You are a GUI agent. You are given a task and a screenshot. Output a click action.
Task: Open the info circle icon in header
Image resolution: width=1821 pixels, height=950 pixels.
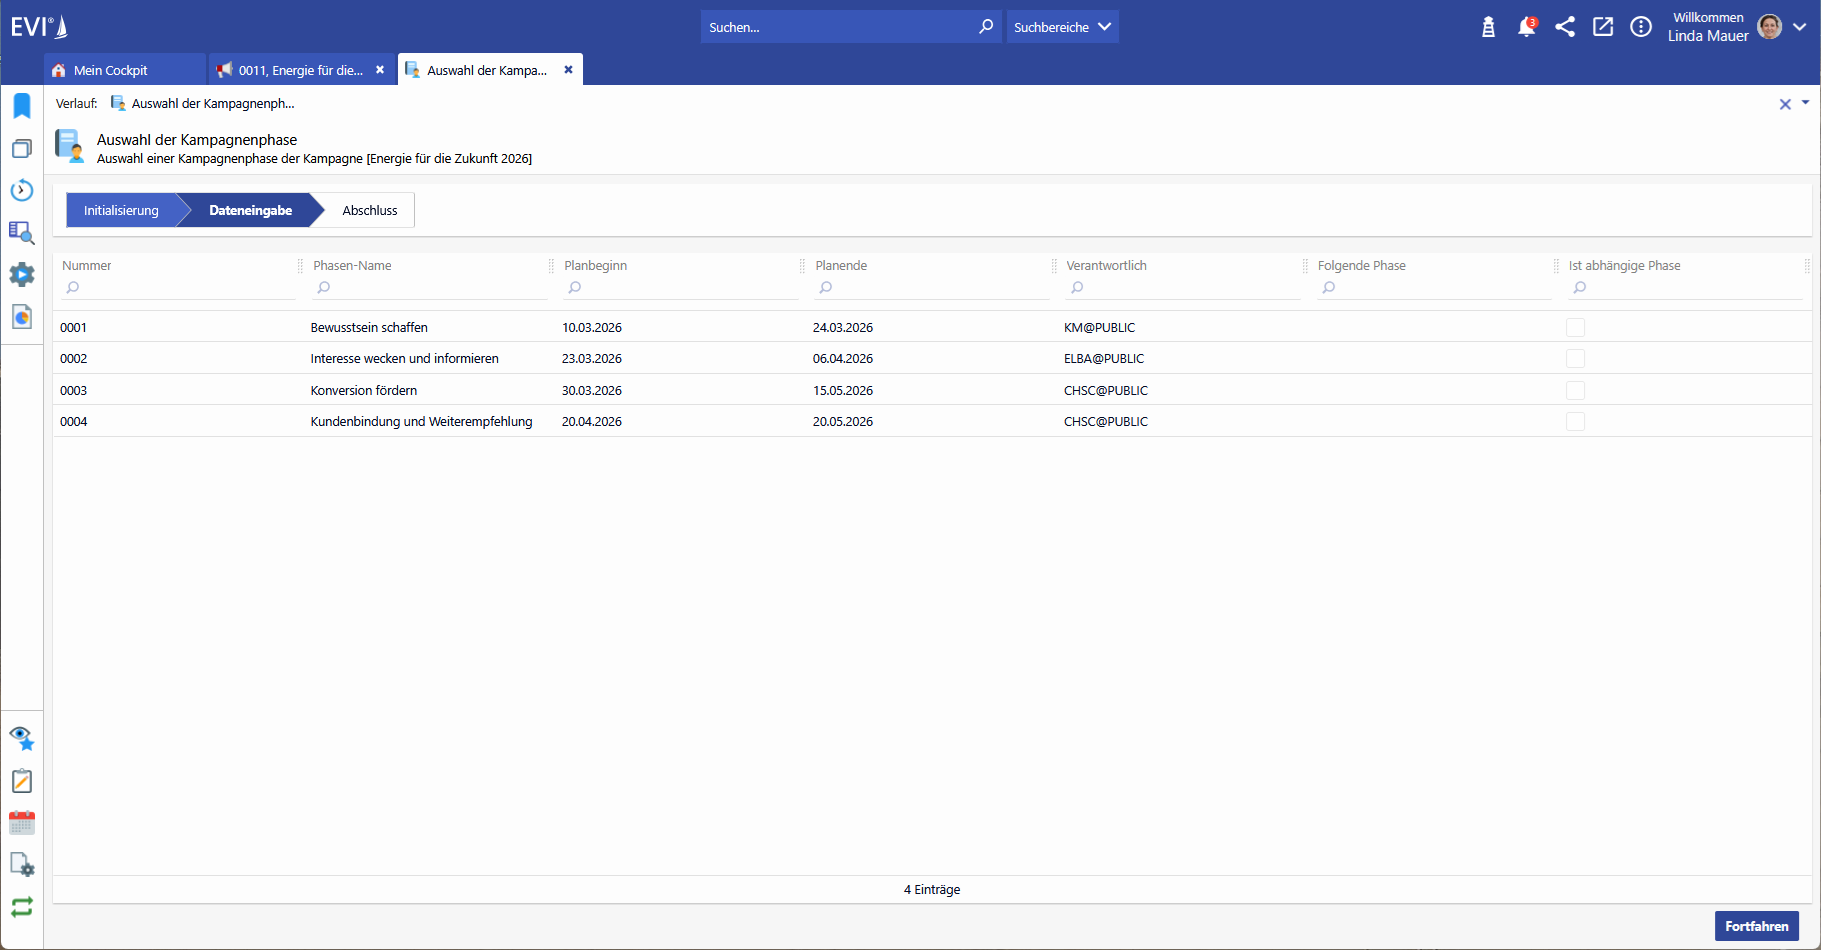tap(1641, 27)
